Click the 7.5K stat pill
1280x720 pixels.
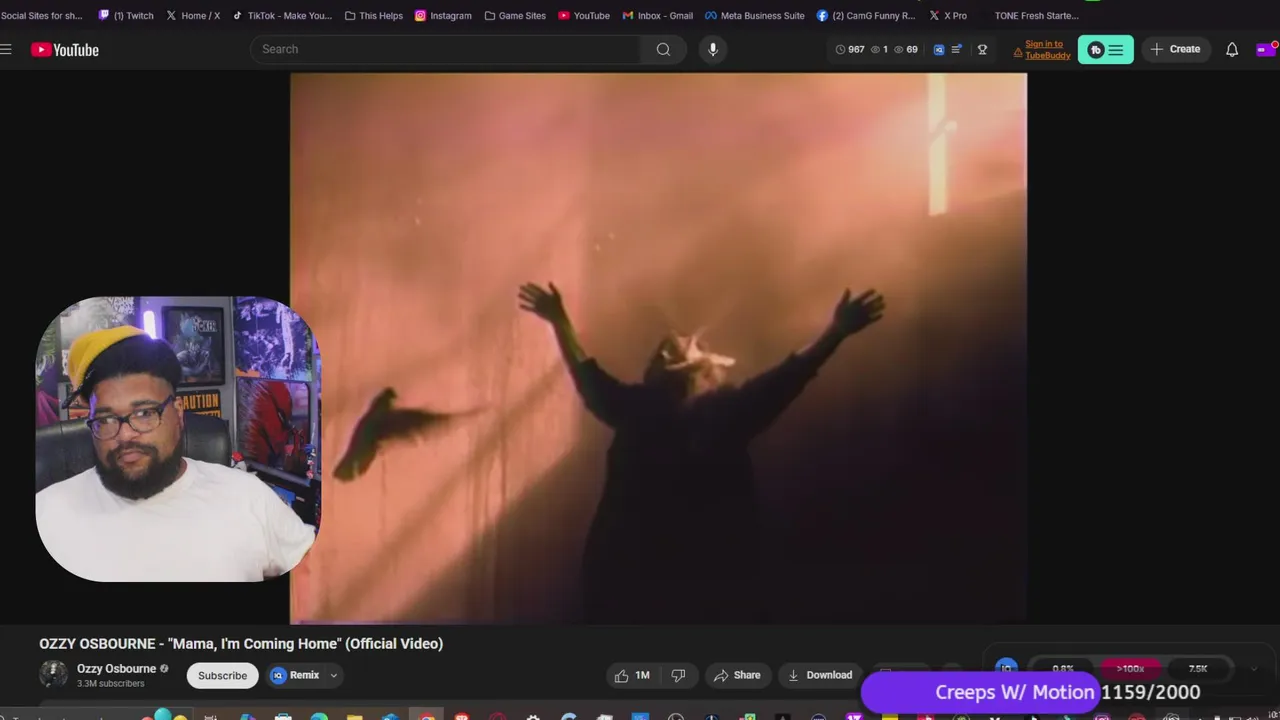pyautogui.click(x=1198, y=669)
